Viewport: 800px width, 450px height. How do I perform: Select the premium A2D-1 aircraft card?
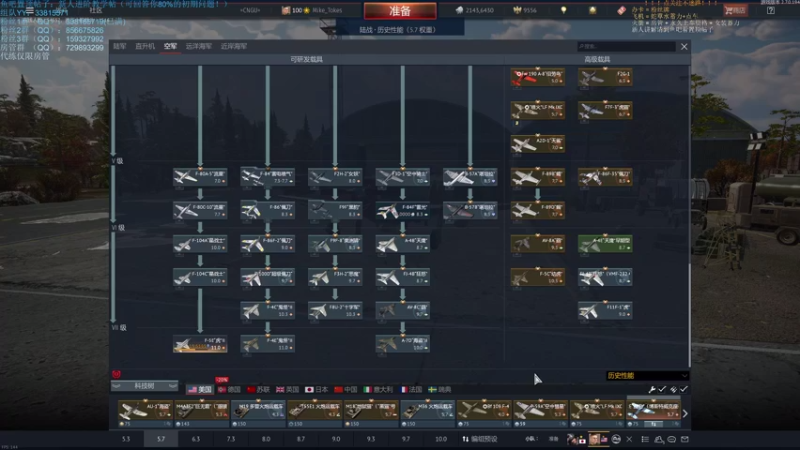pyautogui.click(x=538, y=144)
